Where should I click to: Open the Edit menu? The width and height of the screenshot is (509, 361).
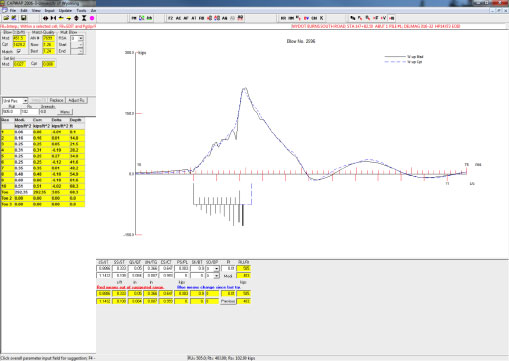click(24, 11)
